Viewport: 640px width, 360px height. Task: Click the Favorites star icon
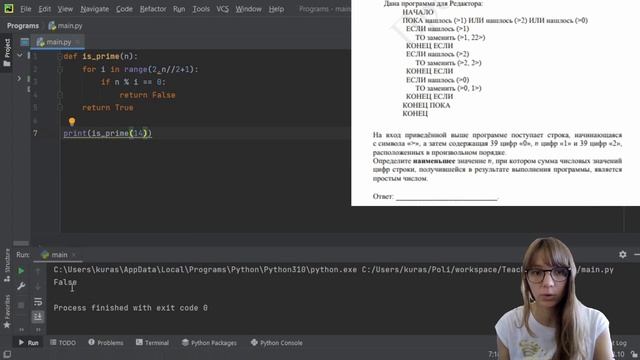[x=7, y=325]
